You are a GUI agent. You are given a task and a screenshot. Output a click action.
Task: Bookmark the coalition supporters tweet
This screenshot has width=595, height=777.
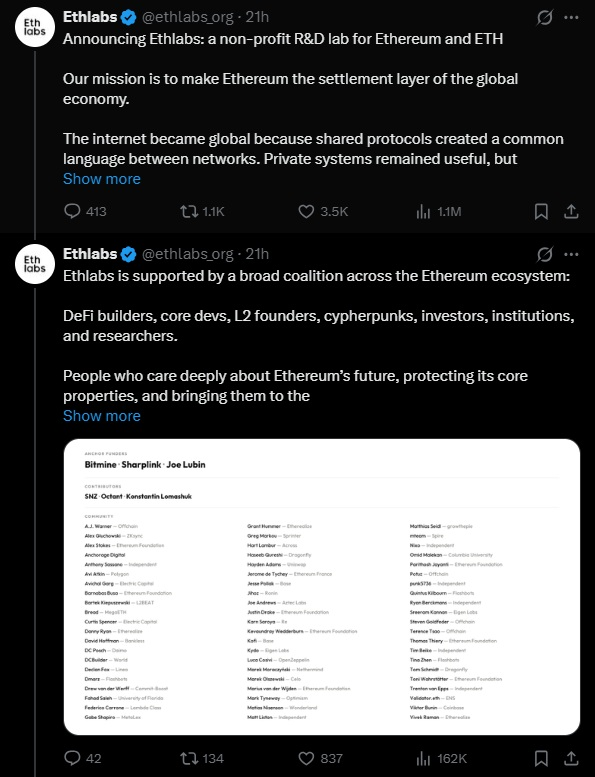click(541, 758)
